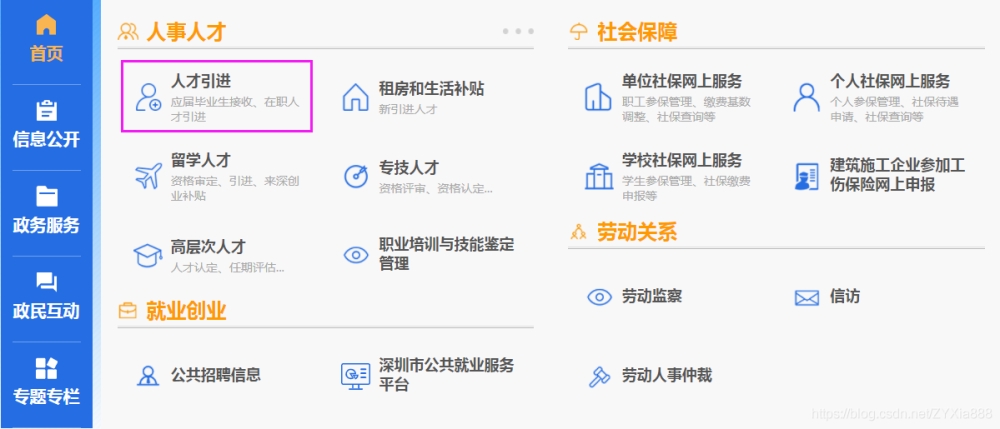The image size is (1000, 429).
Task: Open 学校社保网上服务 link
Action: click(x=682, y=160)
